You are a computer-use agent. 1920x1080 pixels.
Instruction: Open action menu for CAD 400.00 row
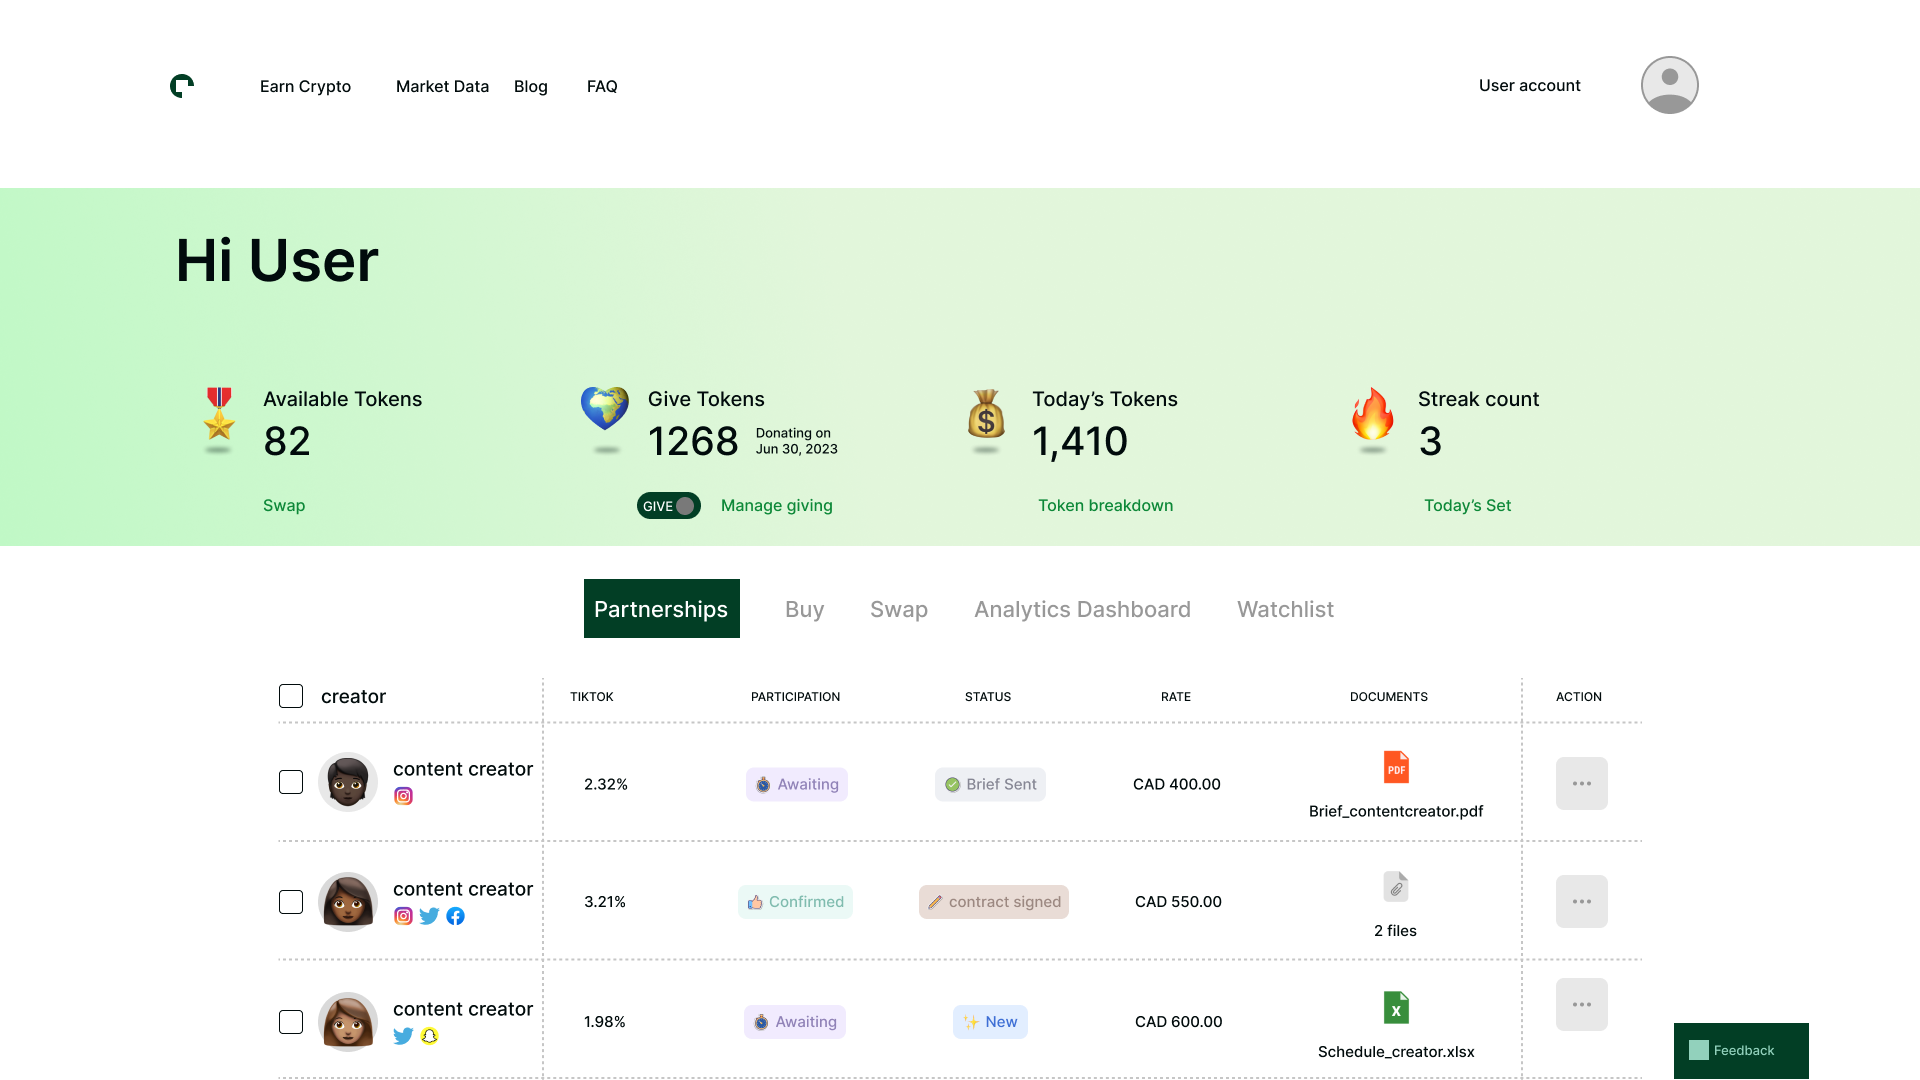pos(1581,783)
